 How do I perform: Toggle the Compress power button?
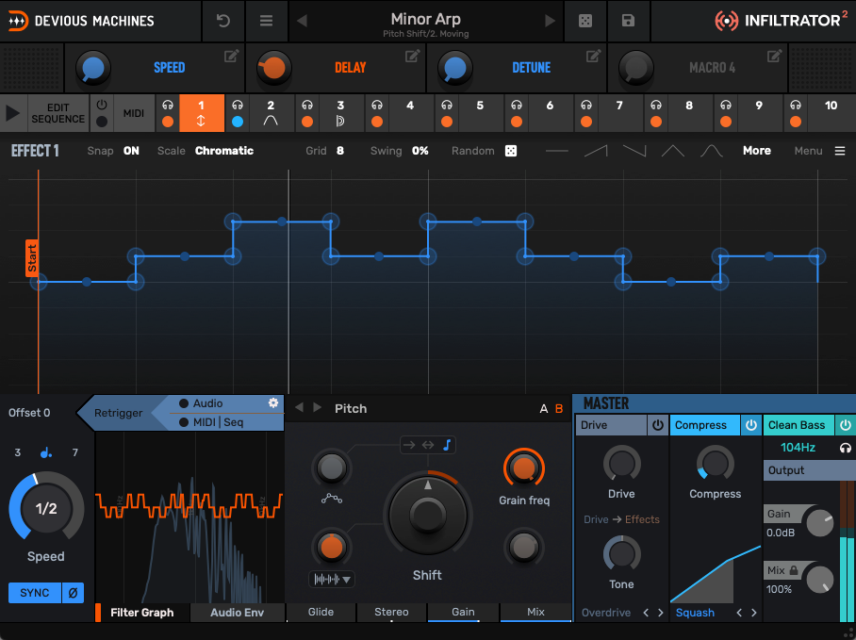[x=751, y=425]
